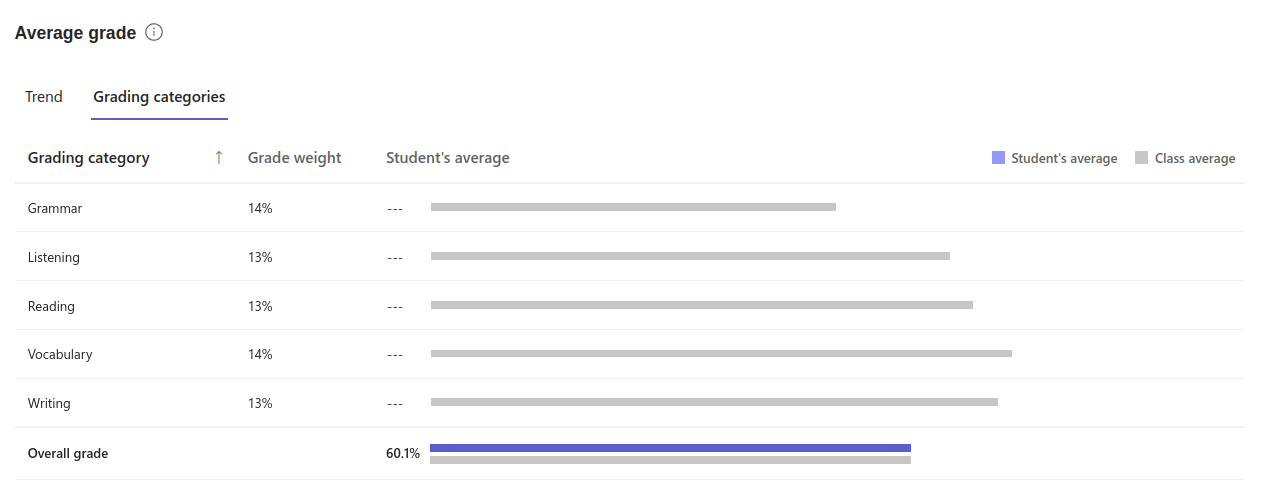Screen dimensions: 1275x487
Task: Click the purple overall student average bar
Action: 670,448
